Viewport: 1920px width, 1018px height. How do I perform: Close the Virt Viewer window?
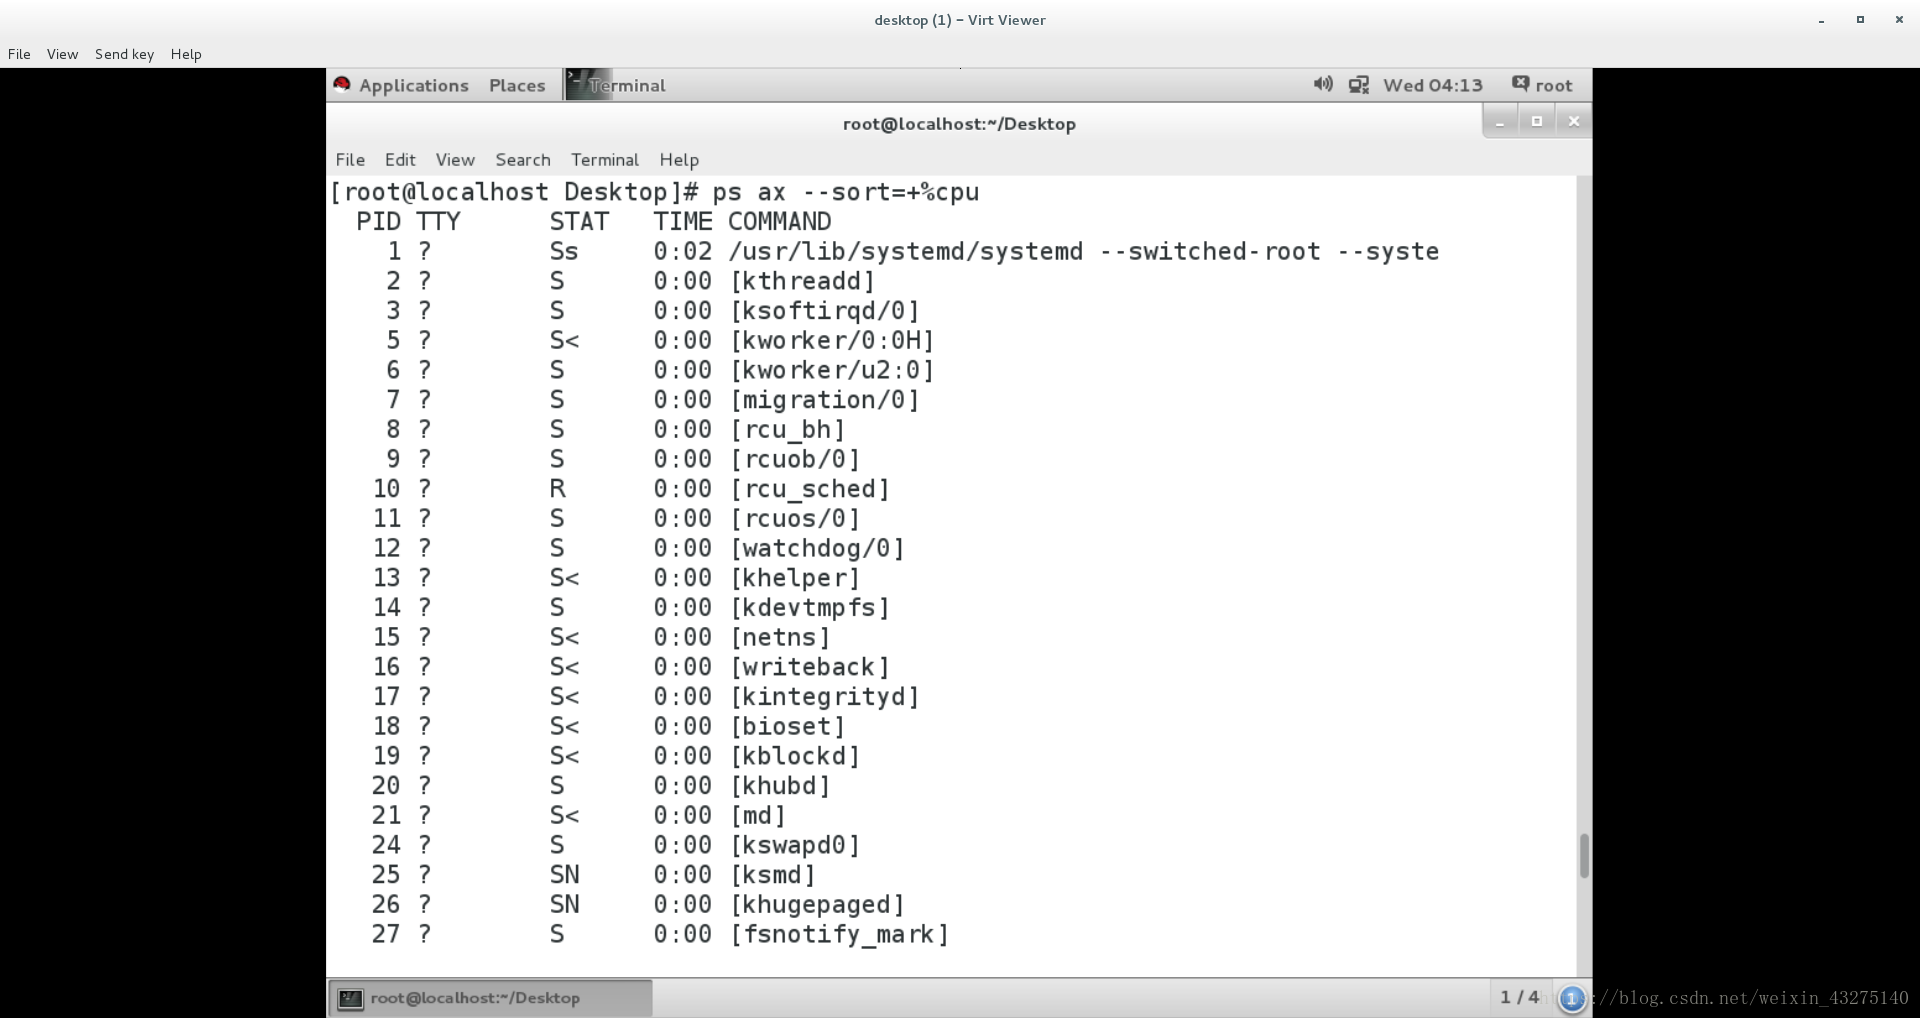(x=1899, y=20)
